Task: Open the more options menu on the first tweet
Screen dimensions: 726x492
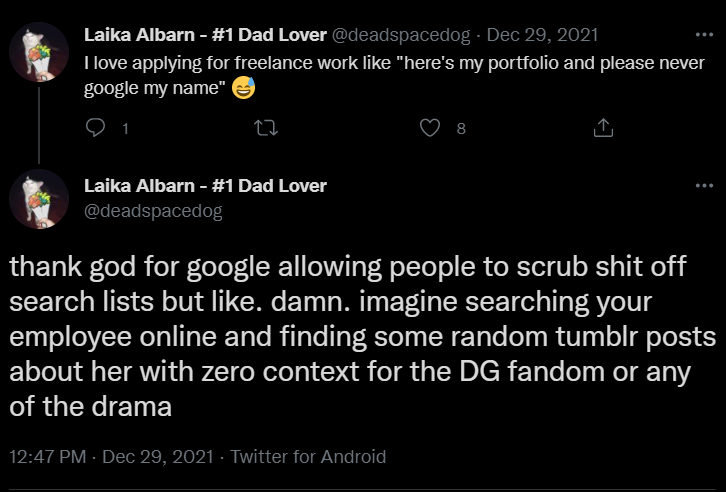Action: pyautogui.click(x=703, y=35)
